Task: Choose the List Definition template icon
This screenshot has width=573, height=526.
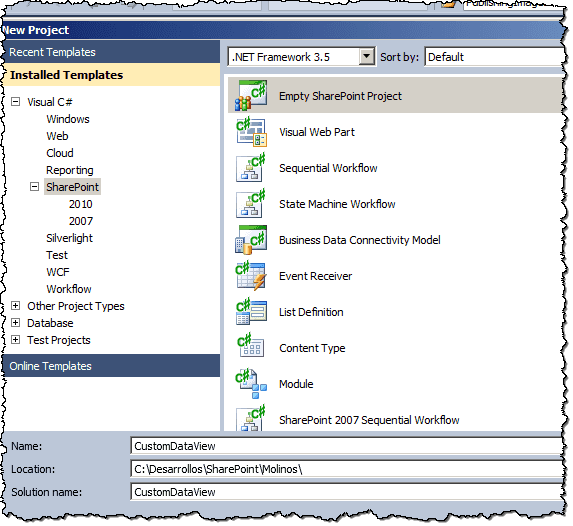Action: pos(251,312)
